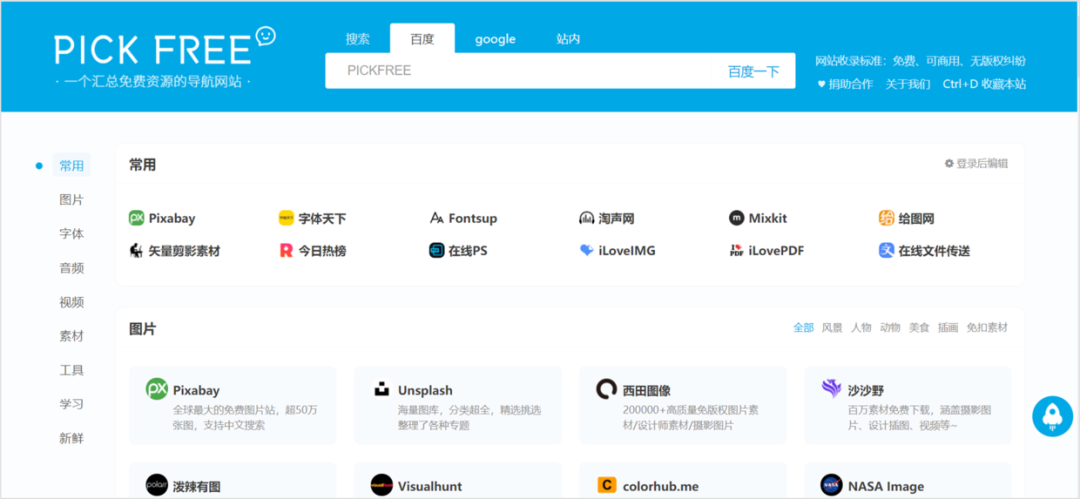The height and width of the screenshot is (499, 1080).
Task: Select 素材 in the left sidebar
Action: coord(72,336)
